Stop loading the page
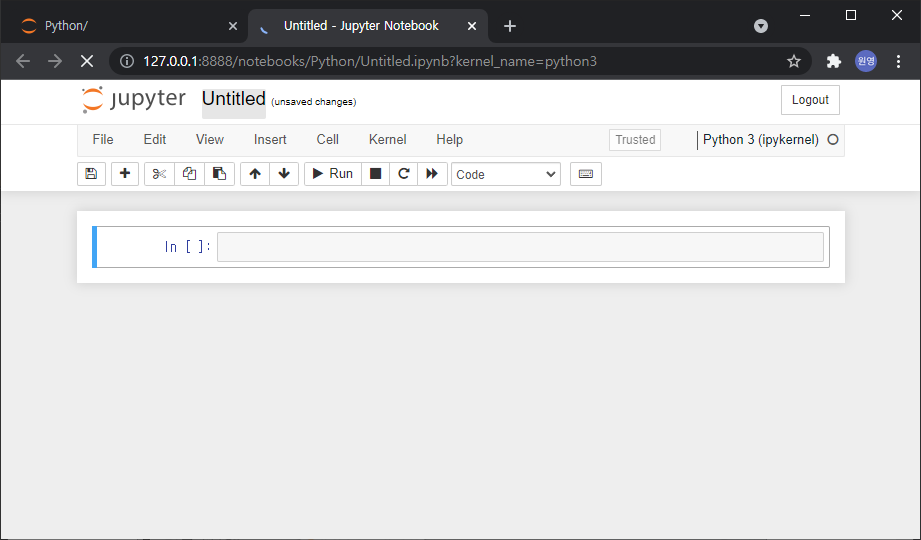 point(87,61)
